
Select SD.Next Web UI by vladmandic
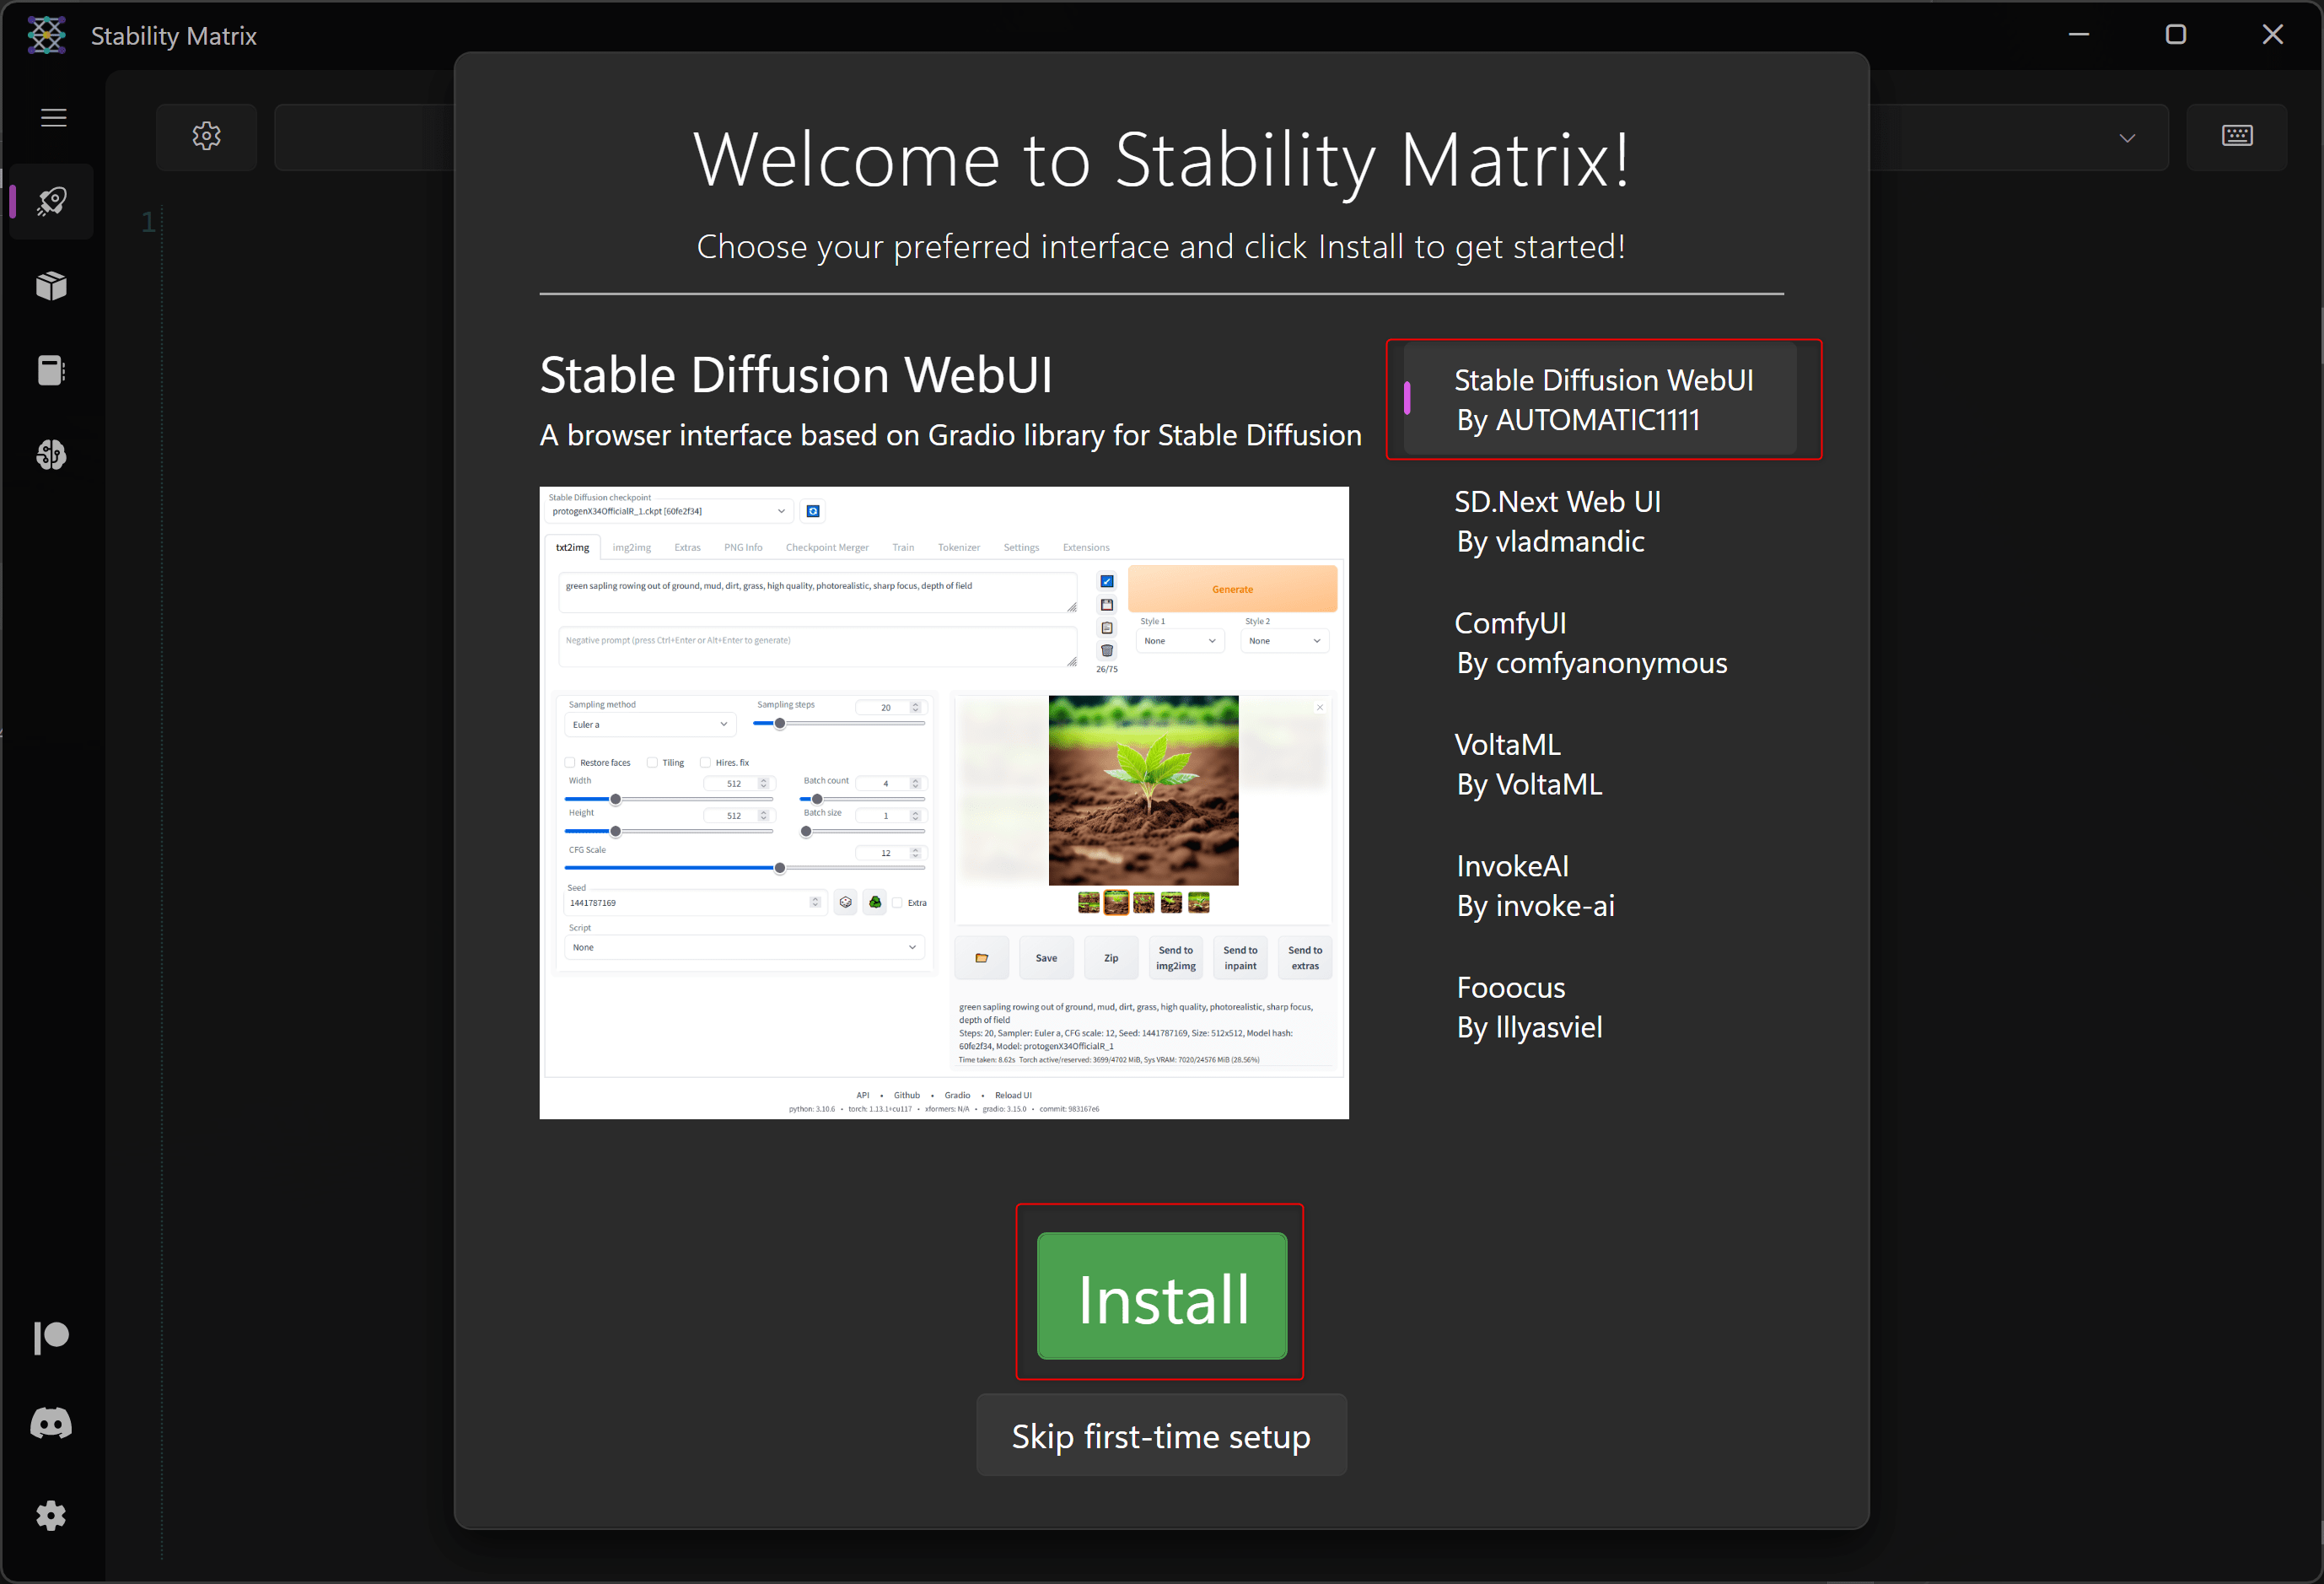[x=1556, y=521]
